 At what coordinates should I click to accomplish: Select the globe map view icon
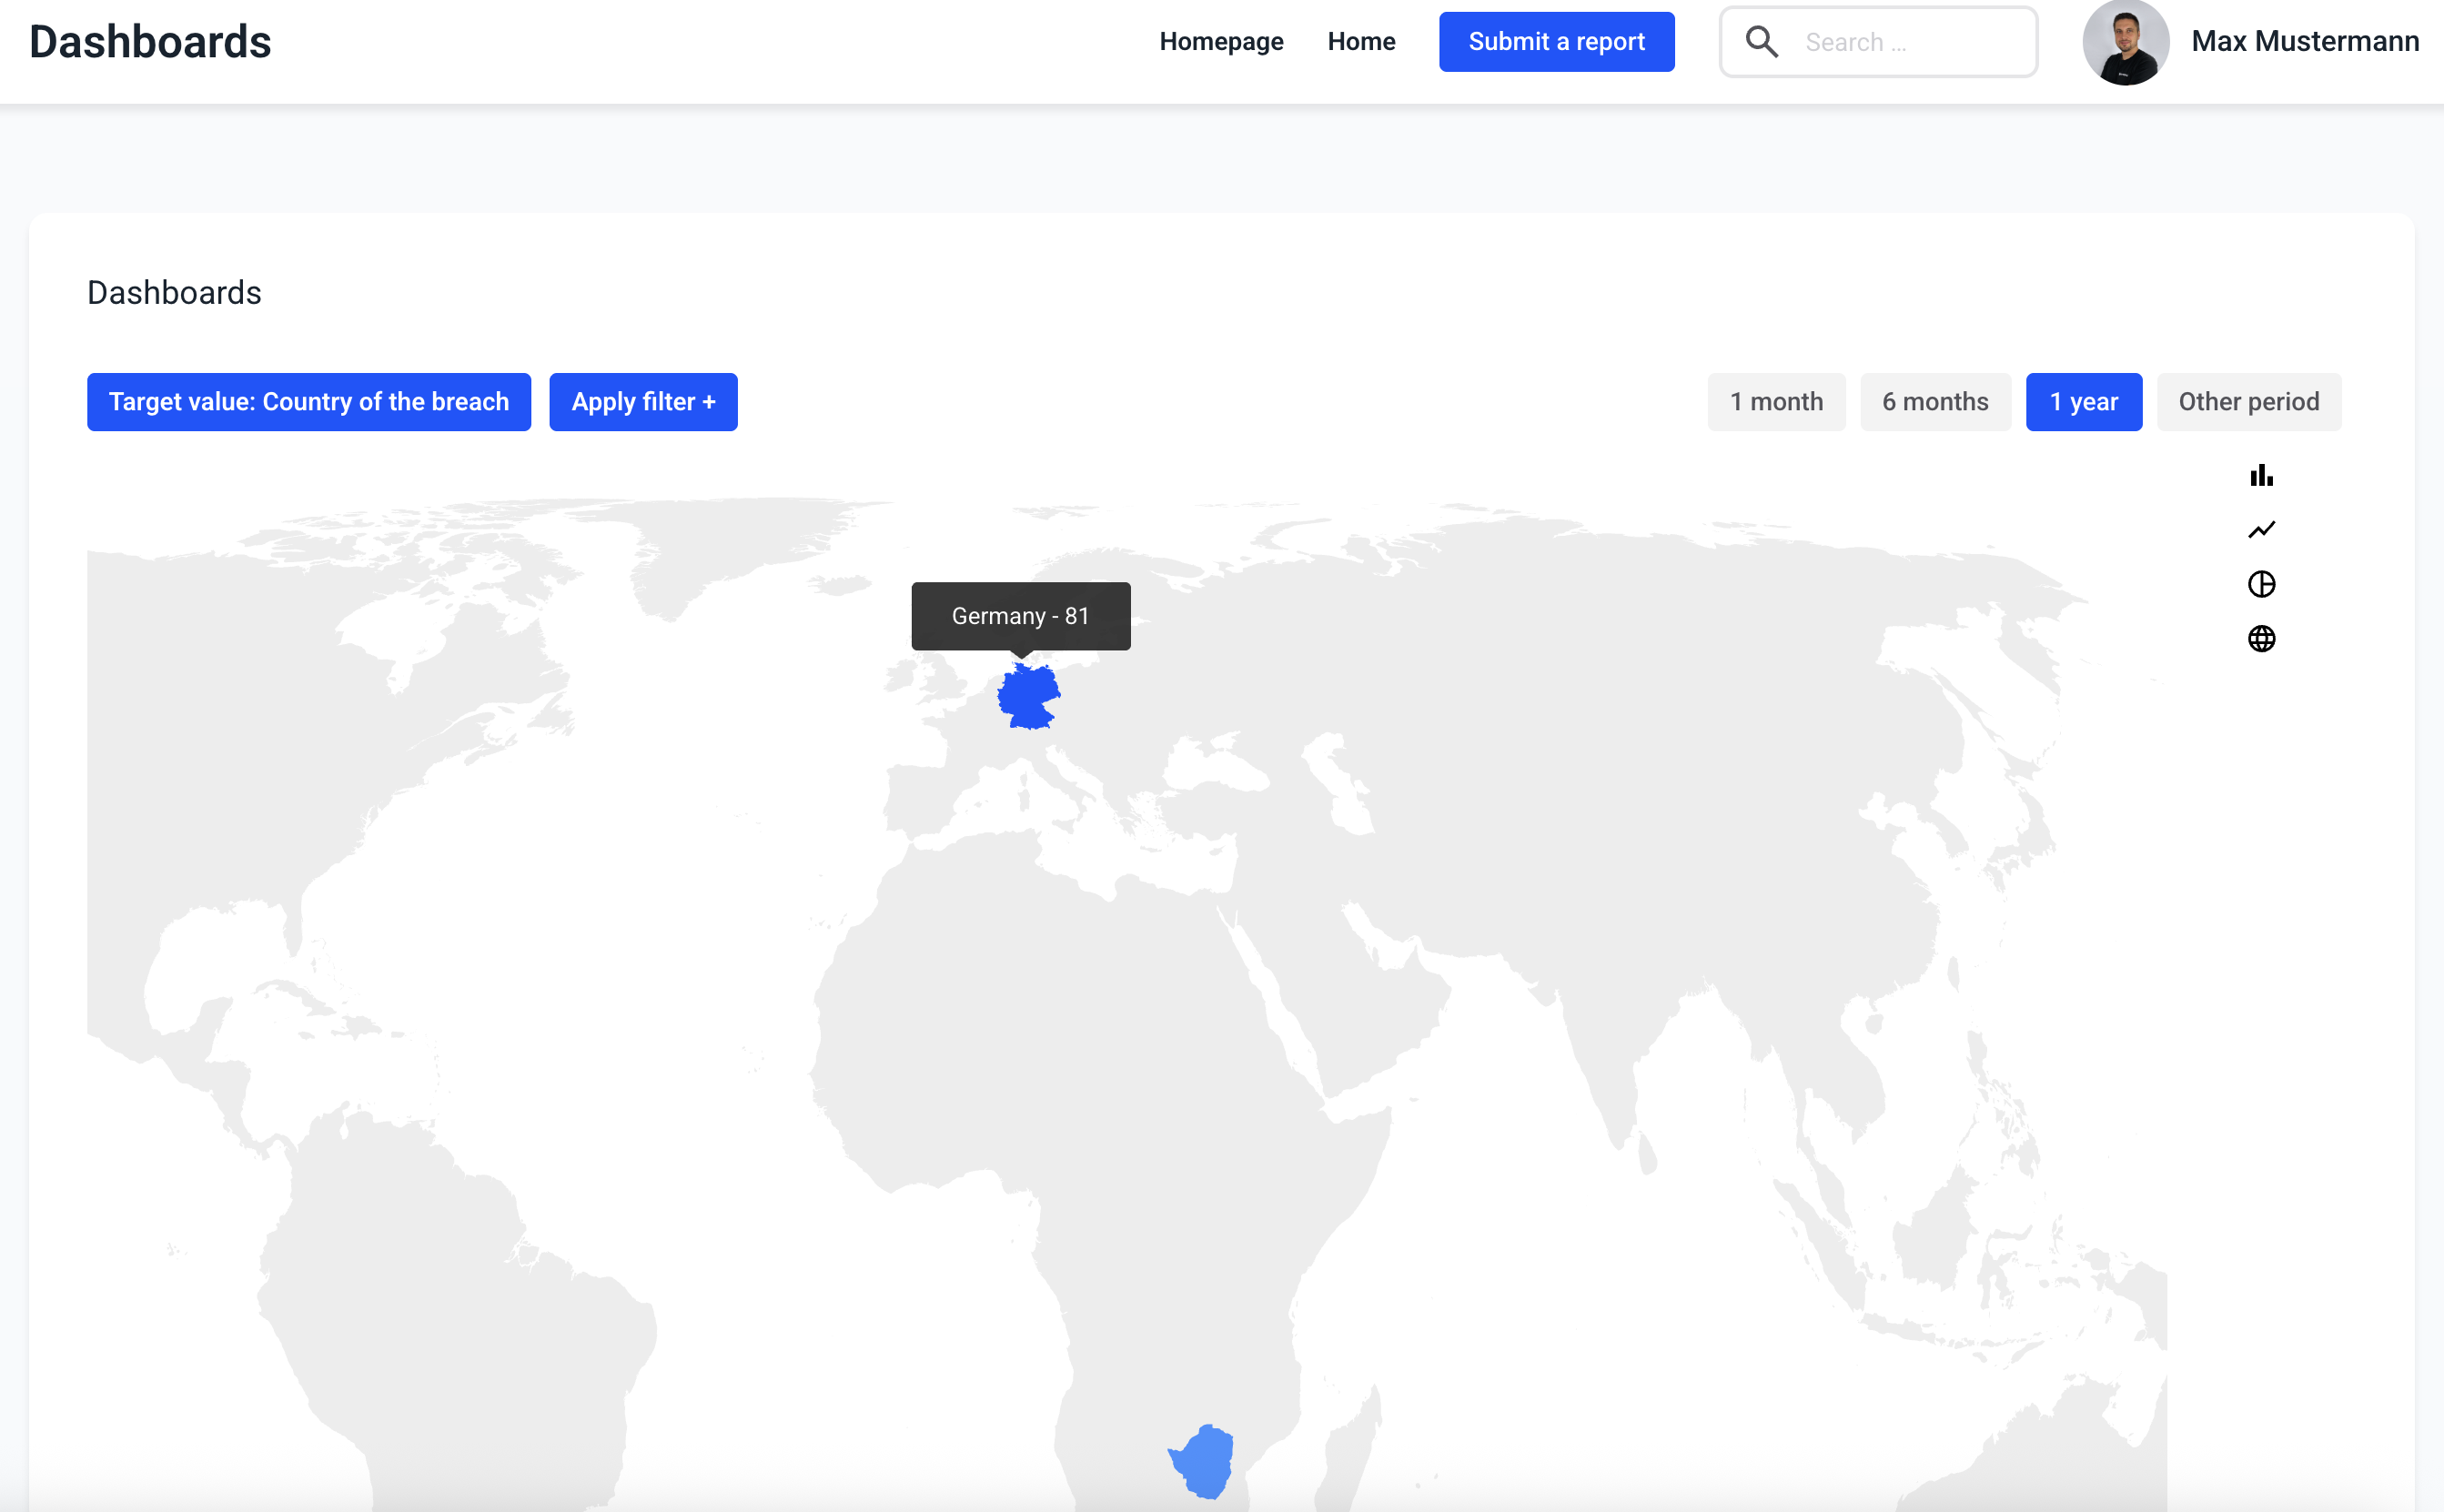2261,638
